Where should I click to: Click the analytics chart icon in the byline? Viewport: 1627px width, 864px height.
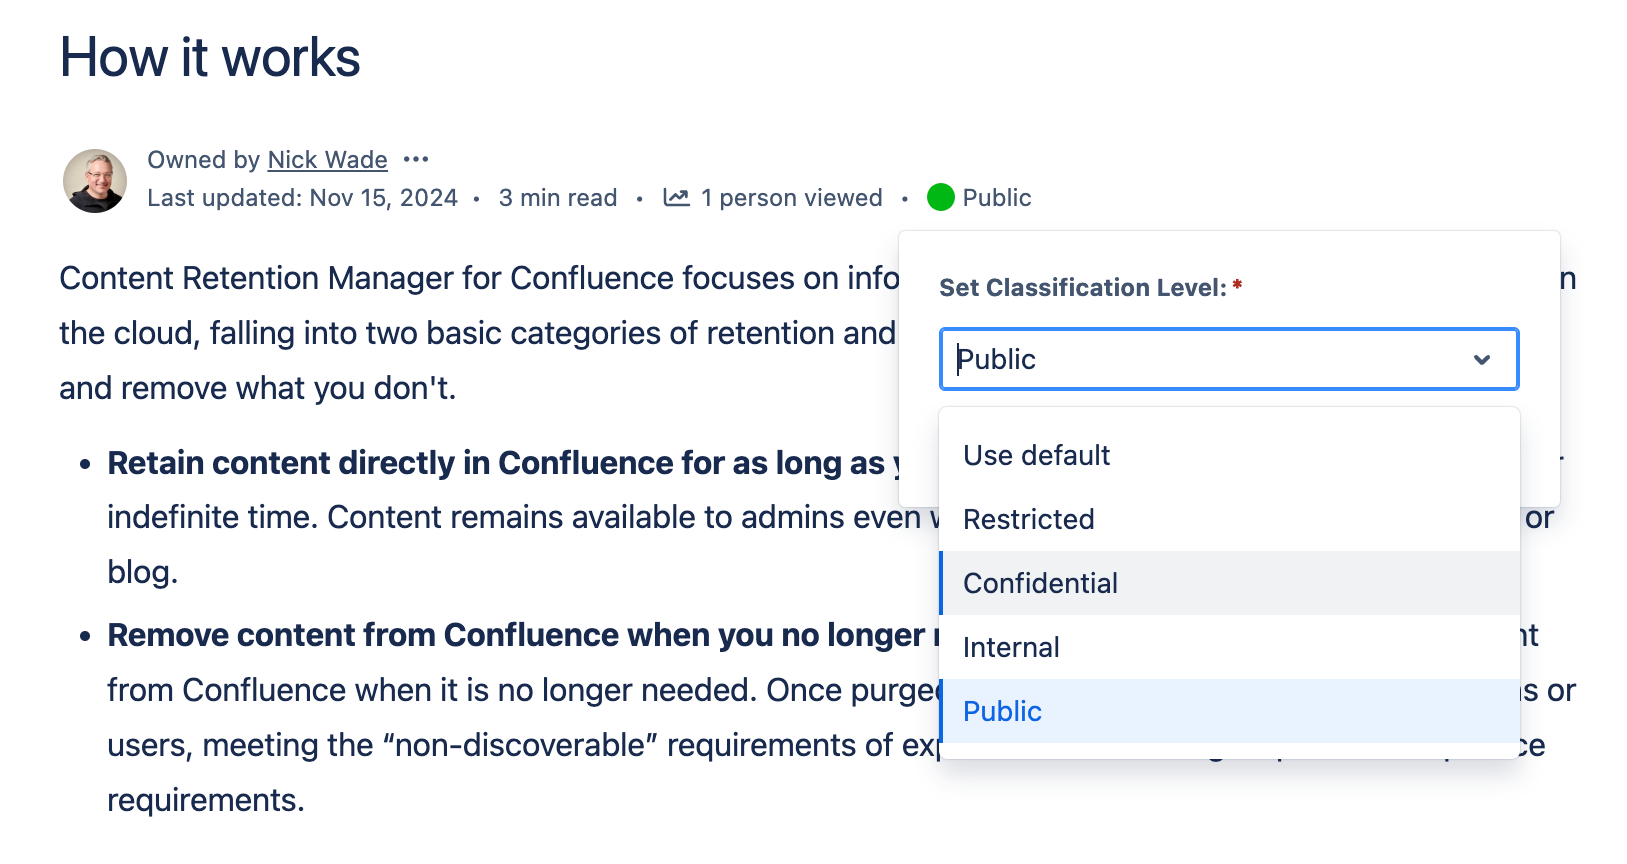677,198
